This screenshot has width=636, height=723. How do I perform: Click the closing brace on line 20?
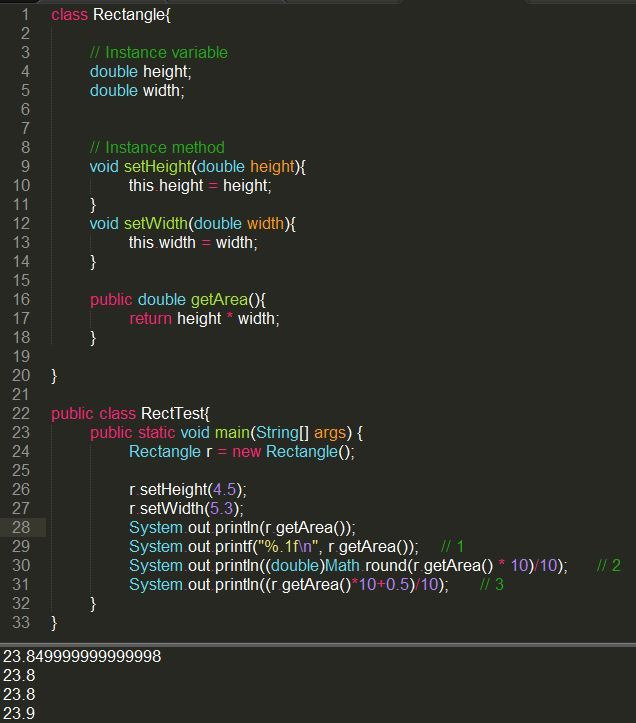[x=54, y=376]
